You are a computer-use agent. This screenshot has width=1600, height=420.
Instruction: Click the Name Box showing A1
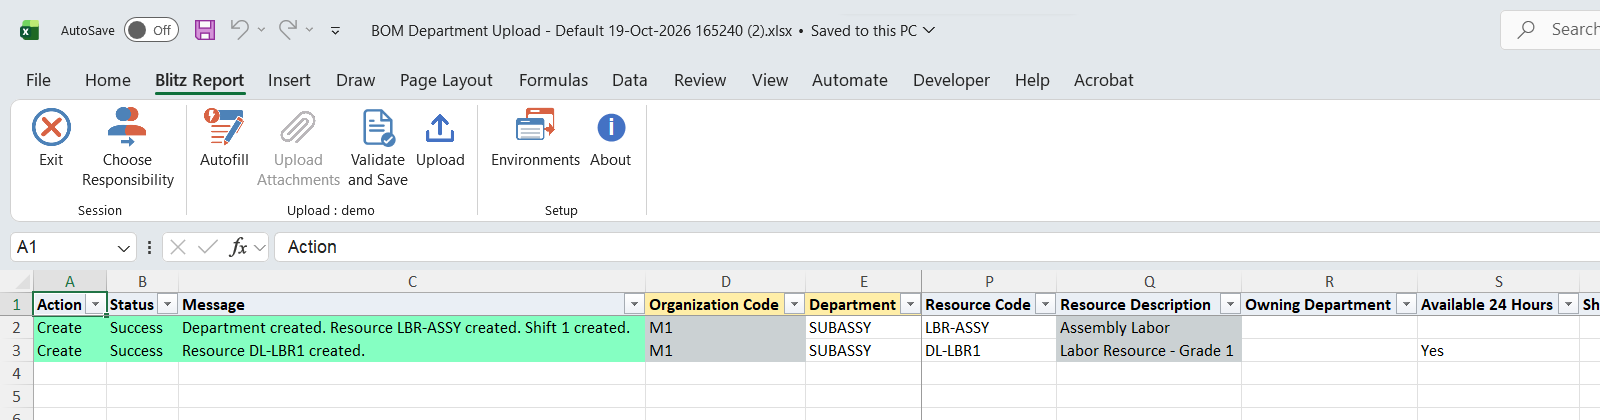click(62, 247)
